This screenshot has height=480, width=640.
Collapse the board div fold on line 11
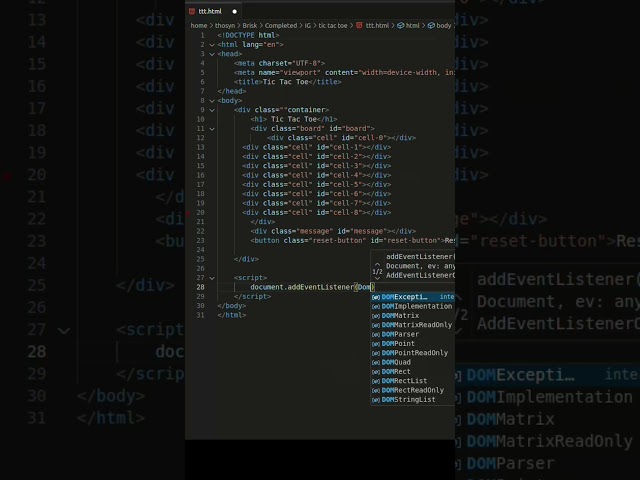(x=212, y=129)
